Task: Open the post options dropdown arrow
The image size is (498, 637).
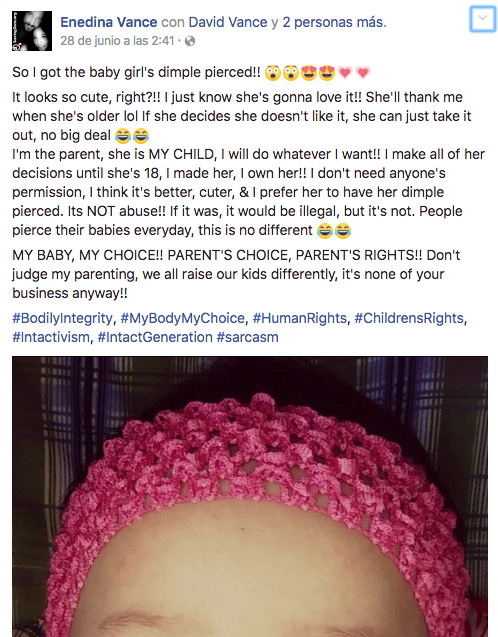Action: click(x=483, y=18)
